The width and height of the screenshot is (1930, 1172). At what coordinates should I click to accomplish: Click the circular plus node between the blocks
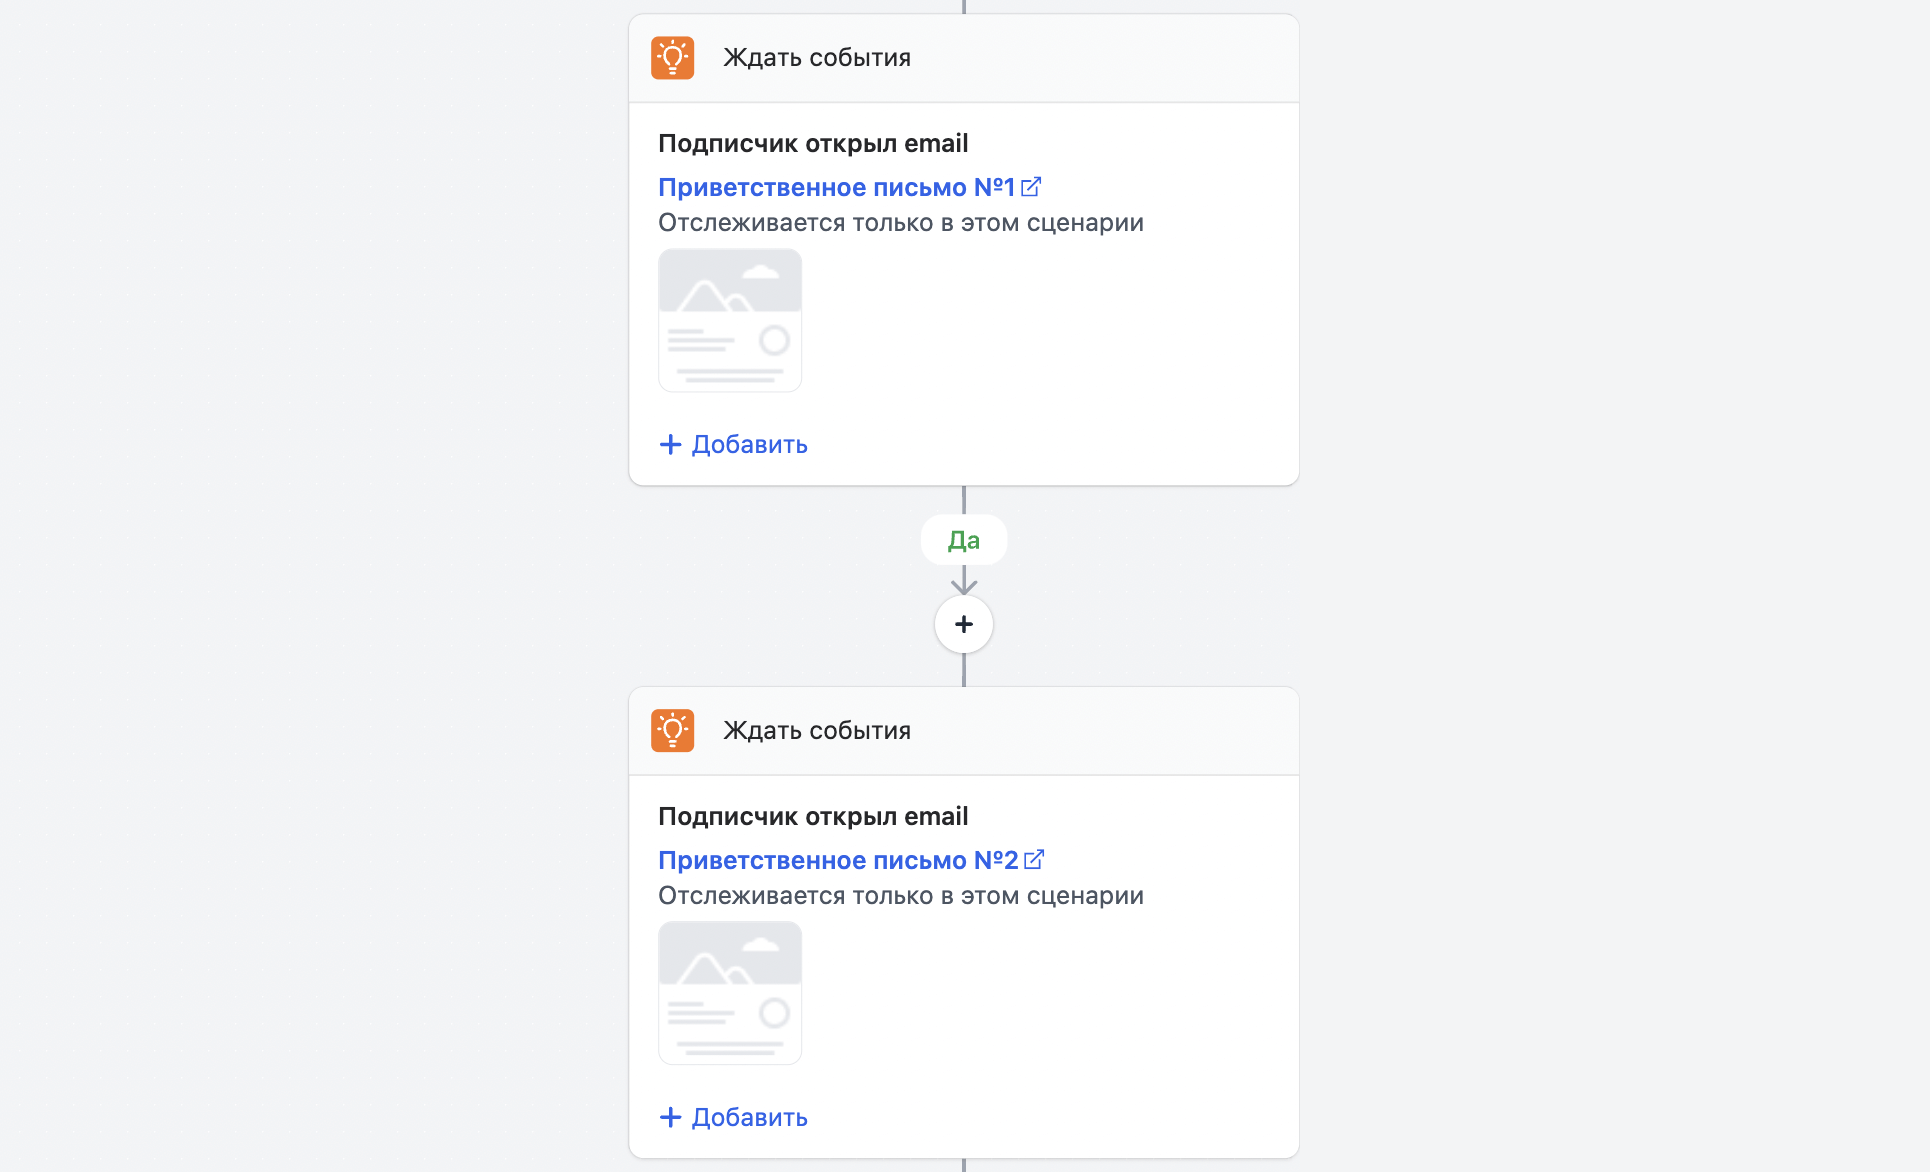coord(963,623)
